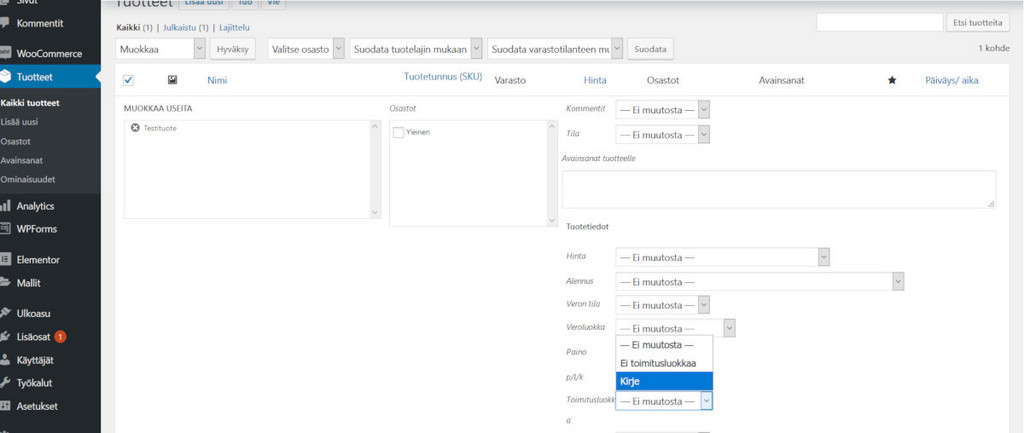Remove Testituote with the X icon
The width and height of the screenshot is (1024, 433).
135,128
